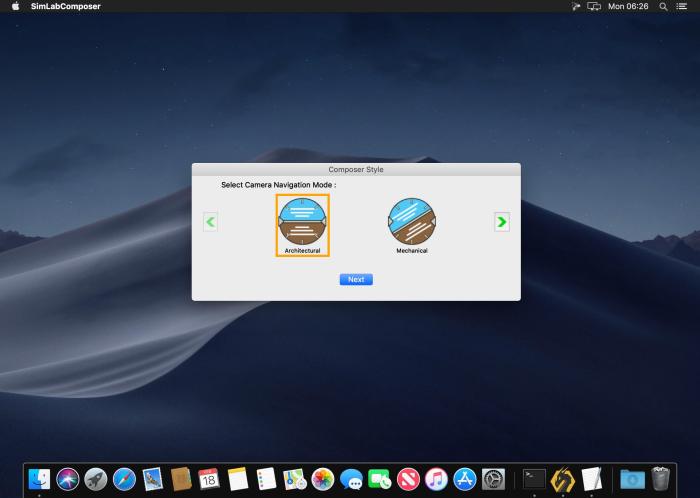Click the Next button

pyautogui.click(x=356, y=279)
